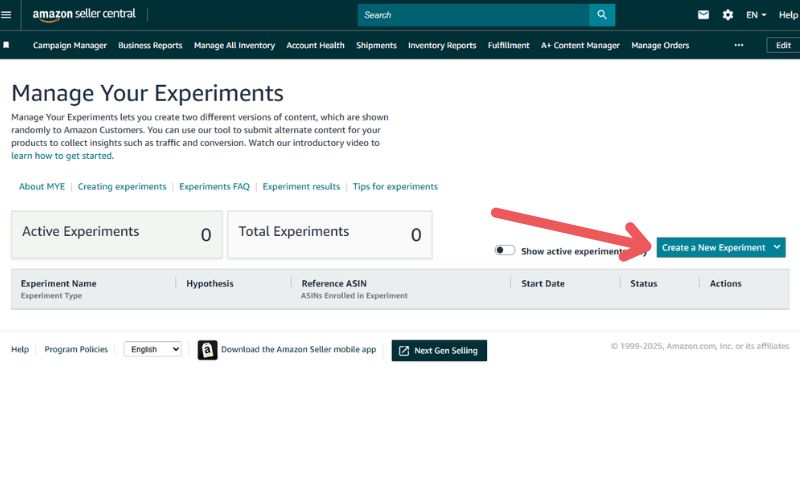800x500 pixels.
Task: Click the footer Help link
Action: point(20,349)
